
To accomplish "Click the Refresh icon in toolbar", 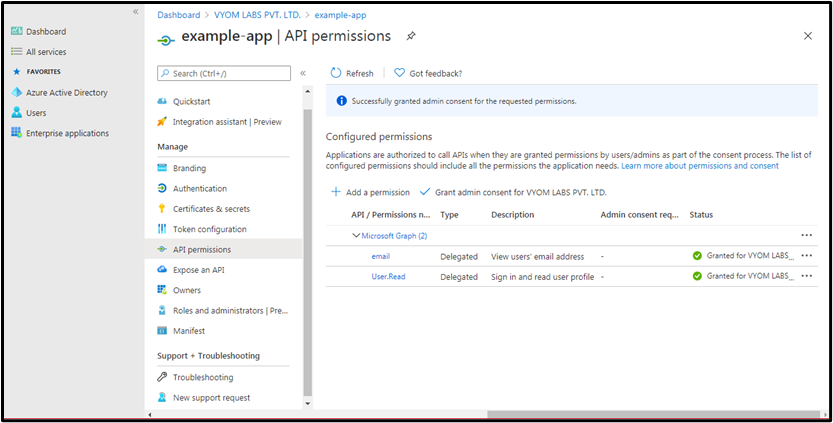I will click(335, 73).
